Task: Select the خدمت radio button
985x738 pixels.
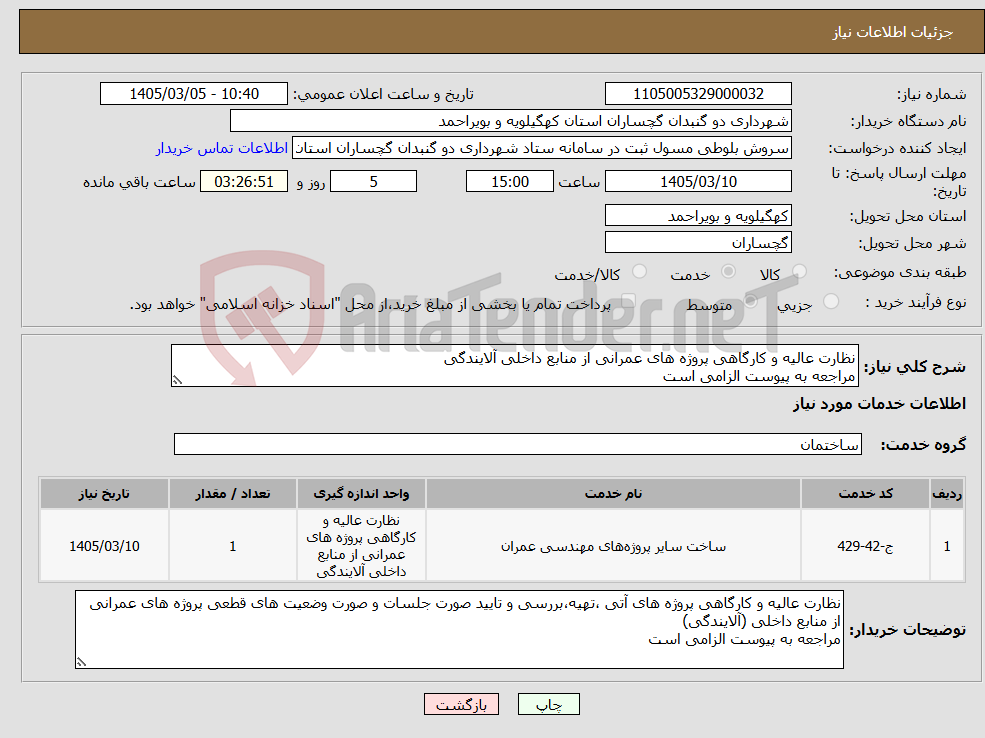Action: click(728, 271)
